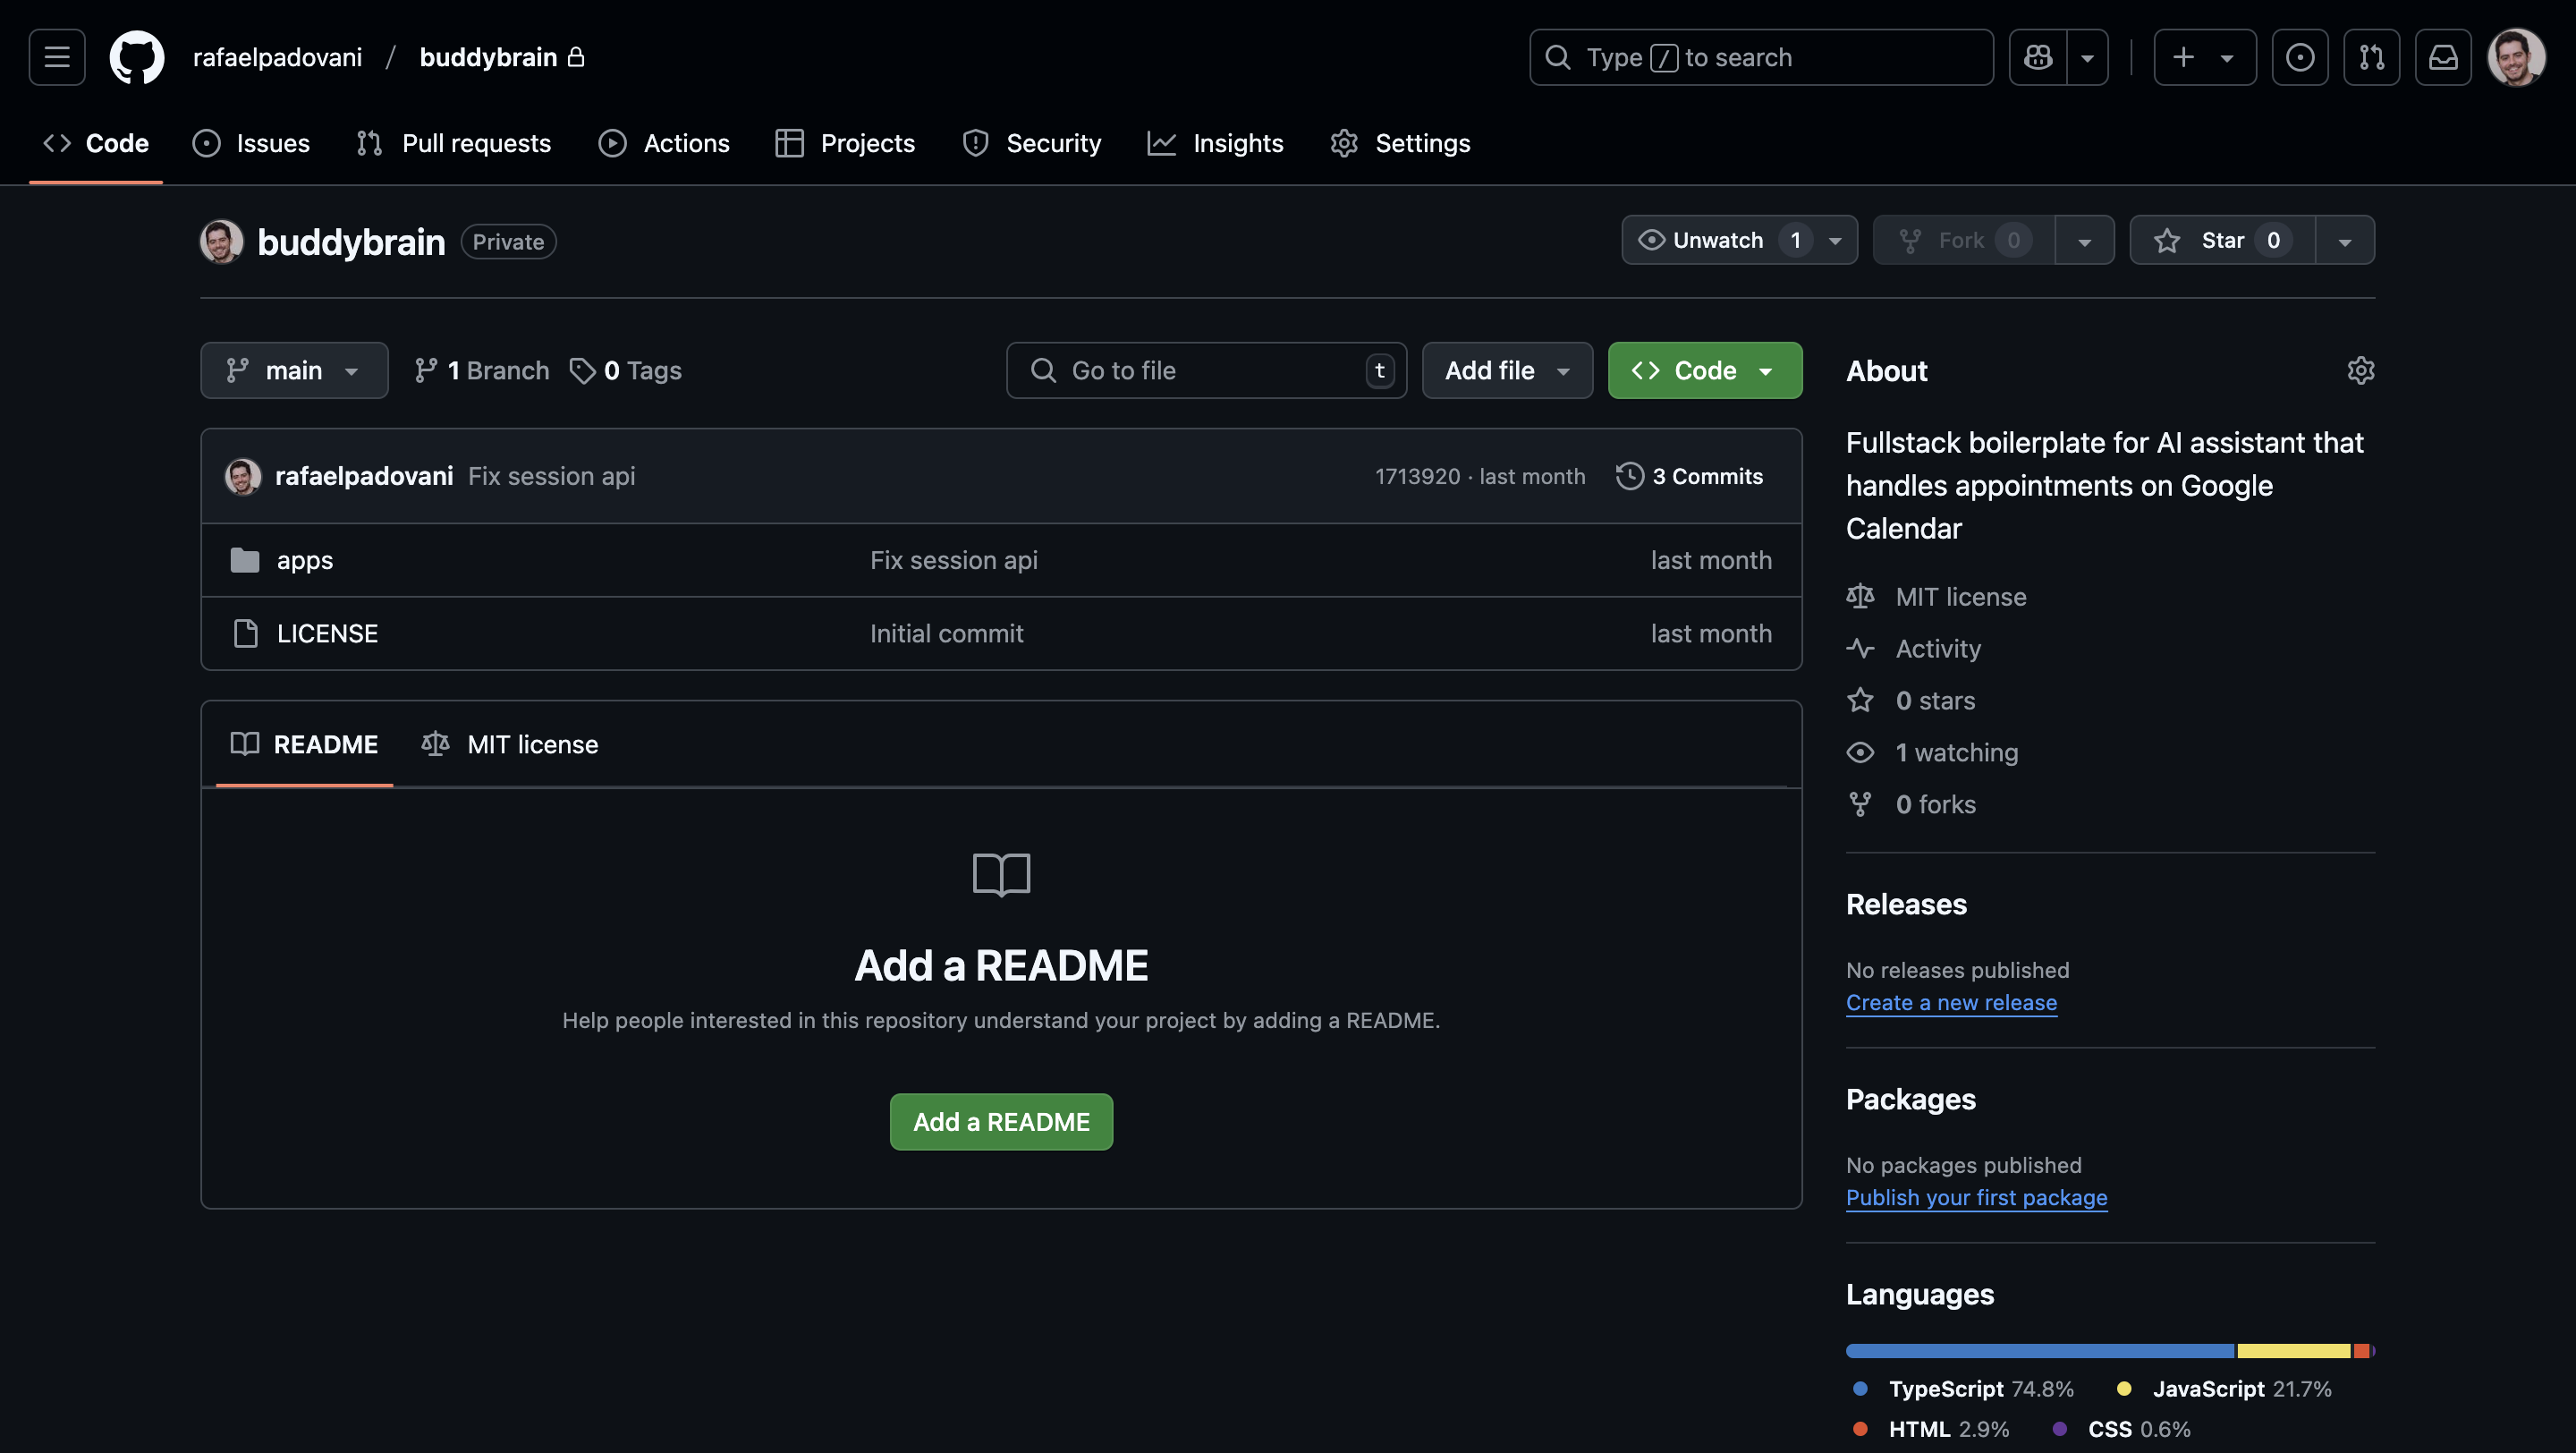Click buddybrain repo name in header breadcrumb
Screen dimensions: 2576x1453
point(488,57)
